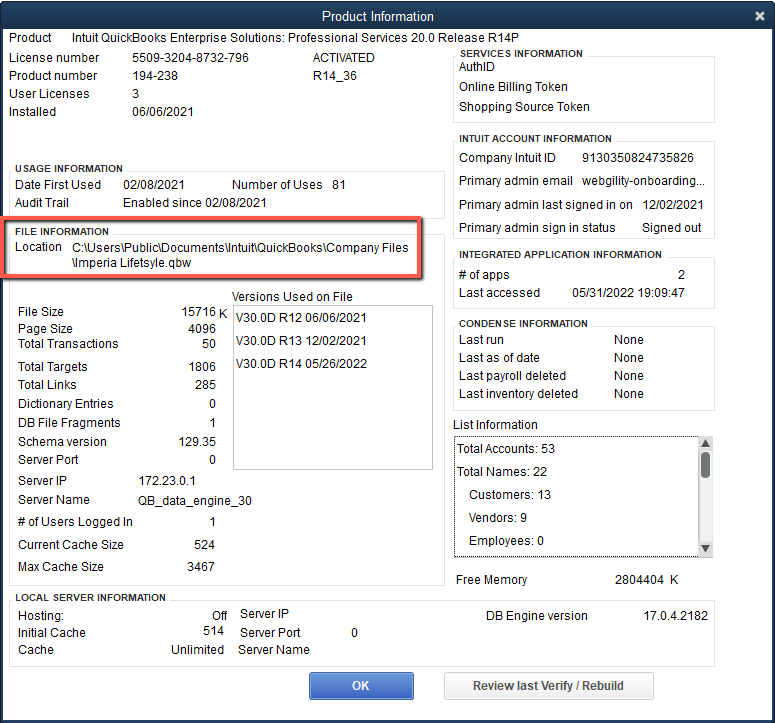Click List Information scroll down arrow
The height and width of the screenshot is (723, 775).
tap(705, 548)
